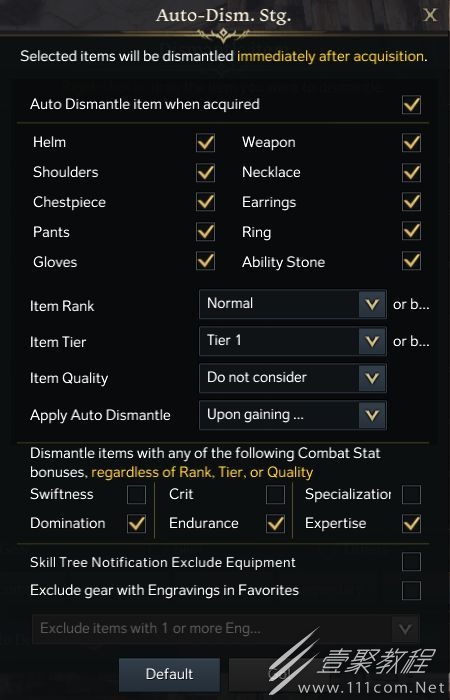Enable the Specialization stat checkbox
This screenshot has height=700, width=450.
tap(411, 495)
